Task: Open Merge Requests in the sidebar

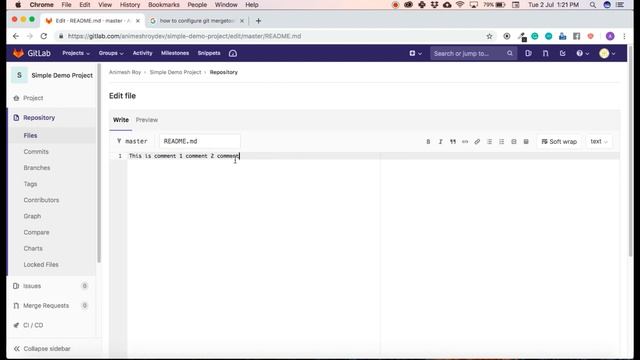Action: pyautogui.click(x=46, y=306)
